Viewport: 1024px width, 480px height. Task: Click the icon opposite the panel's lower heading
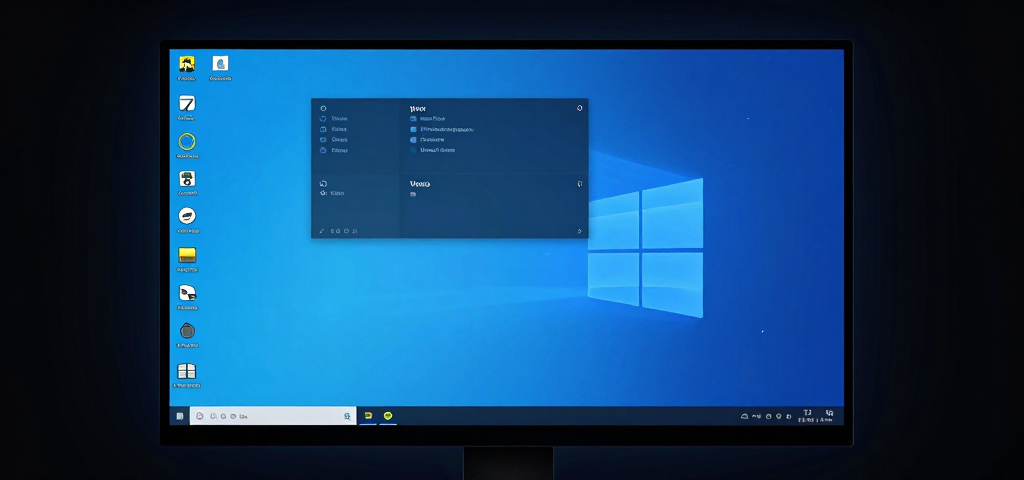[x=579, y=184]
